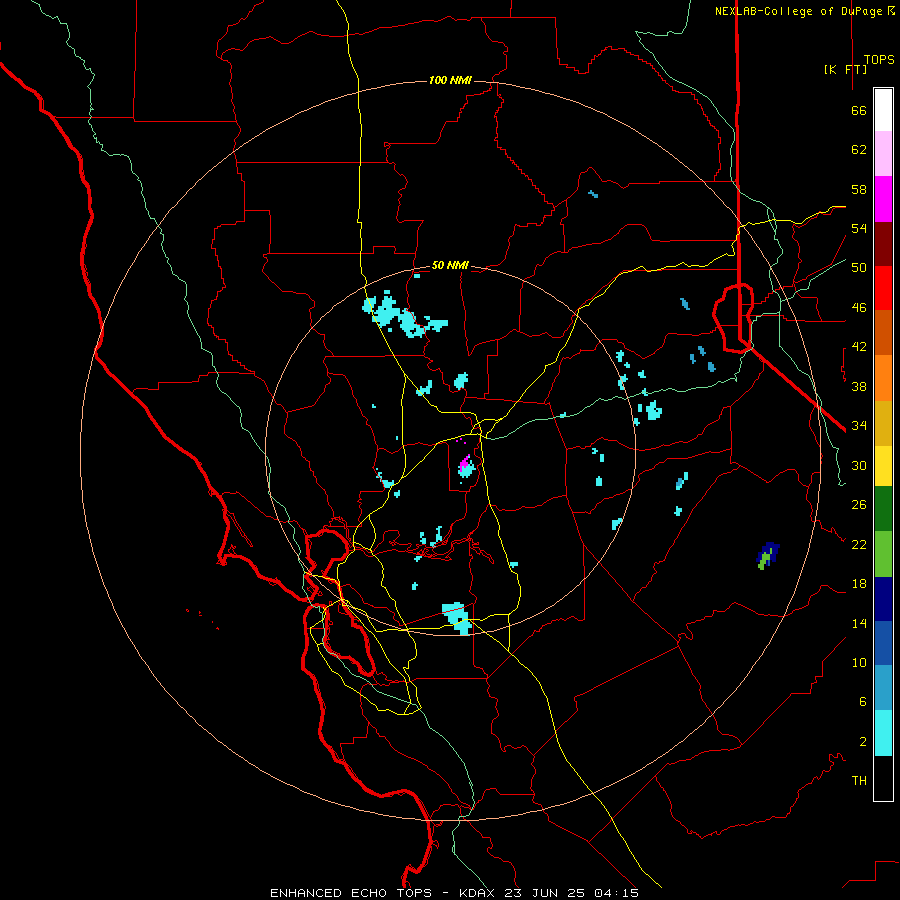900x900 pixels.
Task: Click the 54 value on the legend
Action: [x=859, y=228]
